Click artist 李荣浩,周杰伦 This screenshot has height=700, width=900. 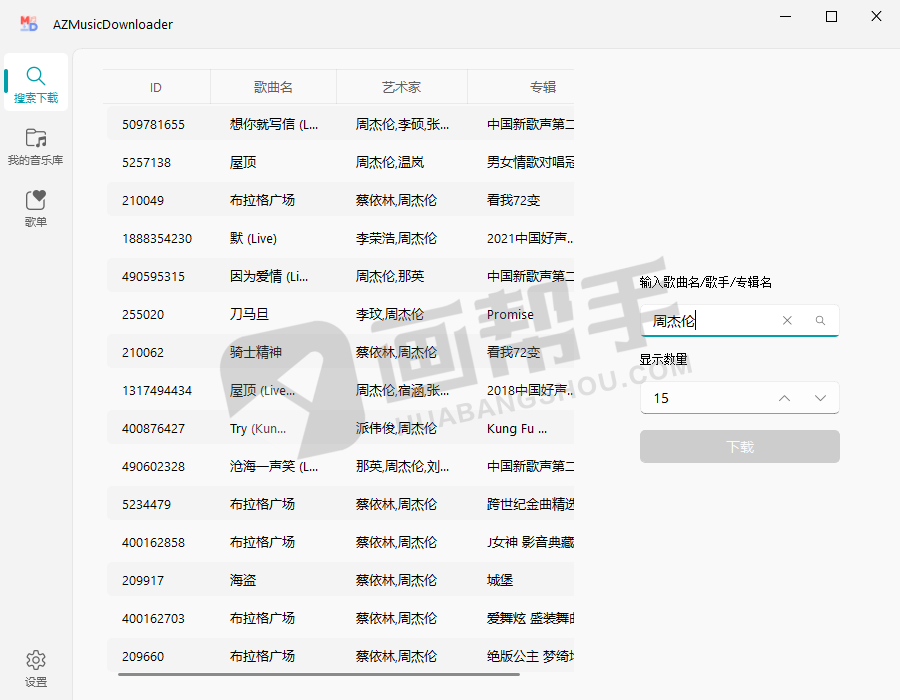click(x=396, y=238)
